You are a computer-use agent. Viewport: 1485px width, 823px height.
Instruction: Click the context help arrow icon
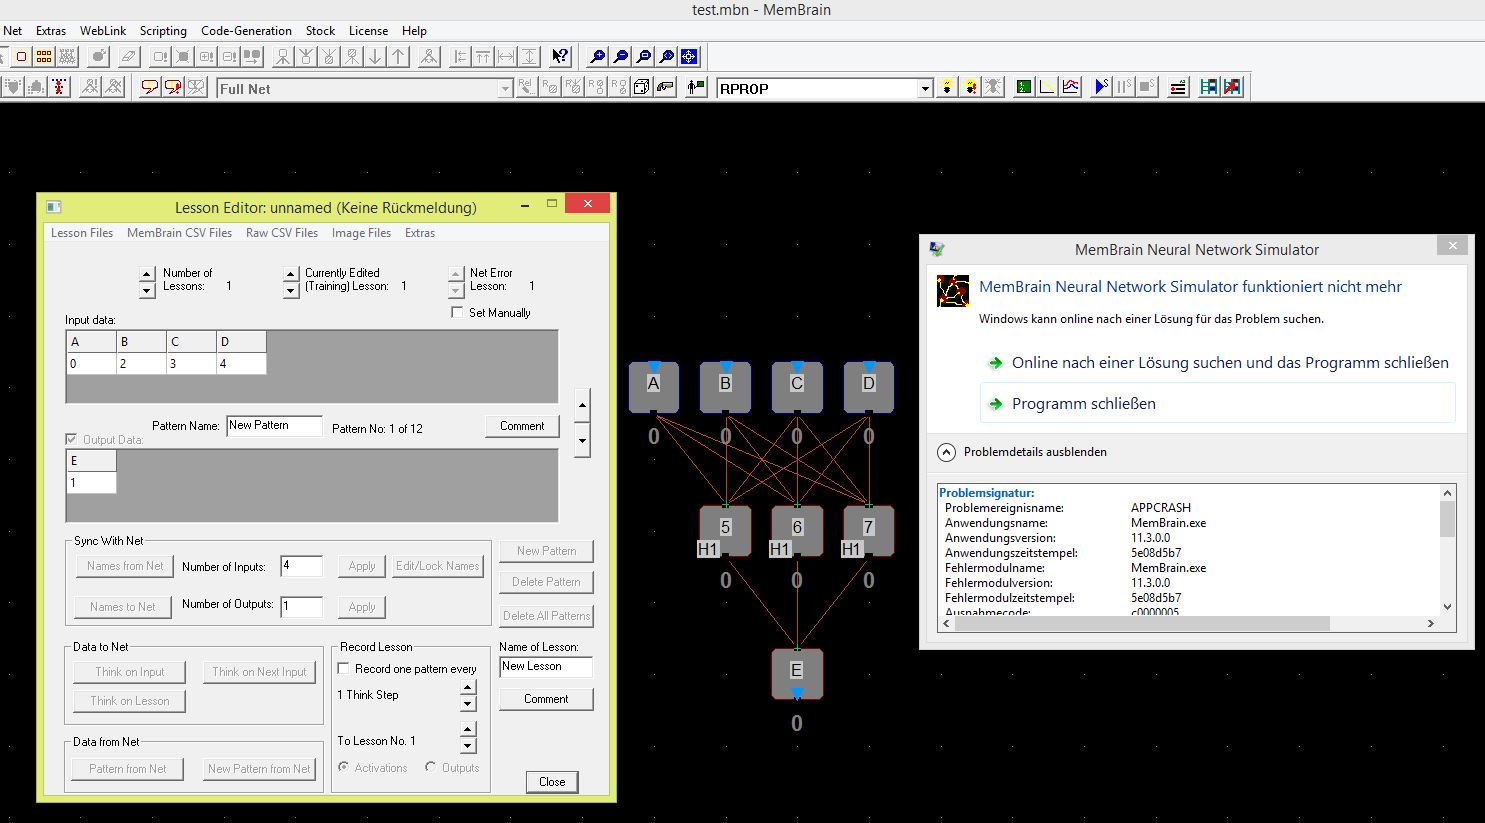click(x=560, y=57)
